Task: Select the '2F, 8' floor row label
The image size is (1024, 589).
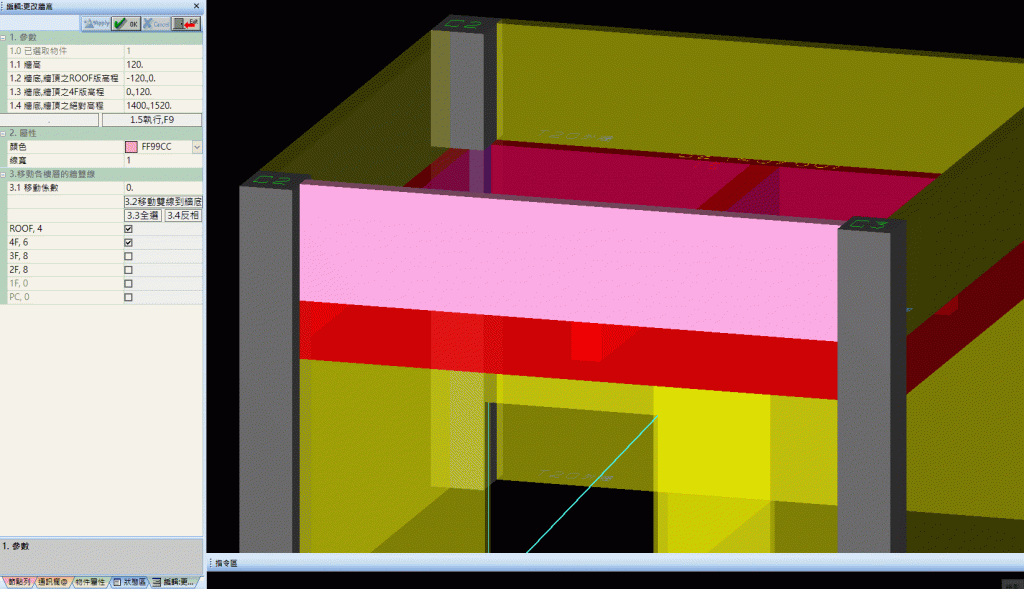Action: [19, 270]
